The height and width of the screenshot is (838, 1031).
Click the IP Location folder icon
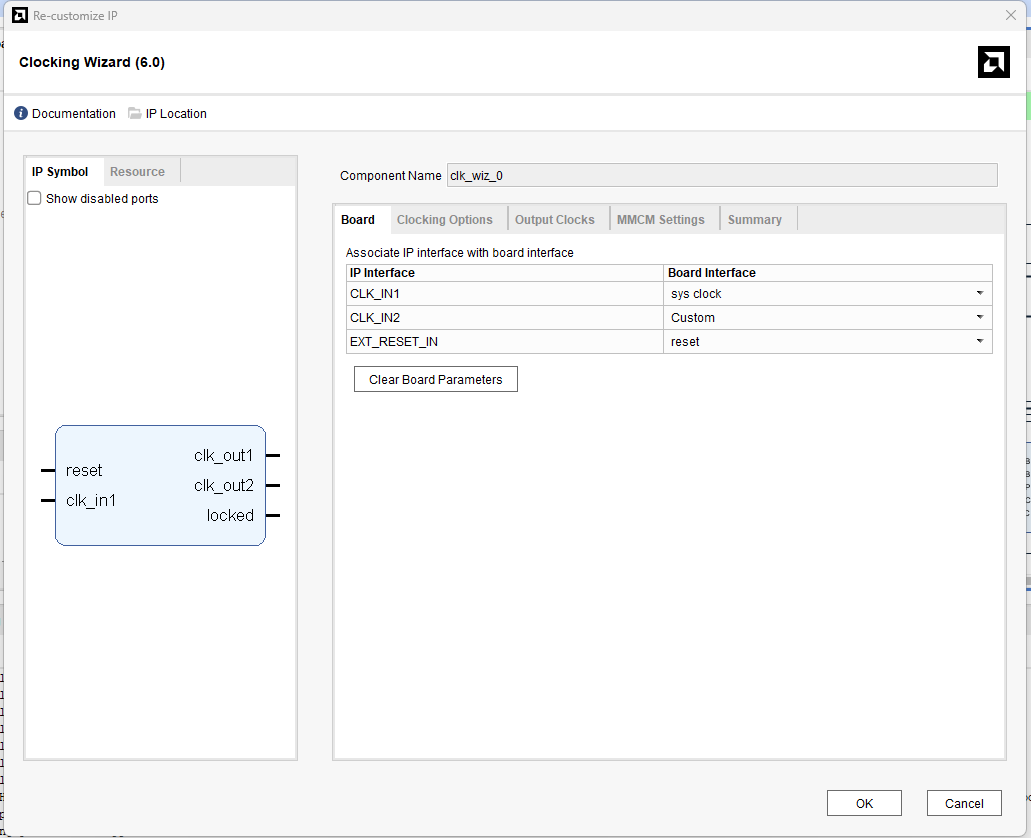pos(135,114)
